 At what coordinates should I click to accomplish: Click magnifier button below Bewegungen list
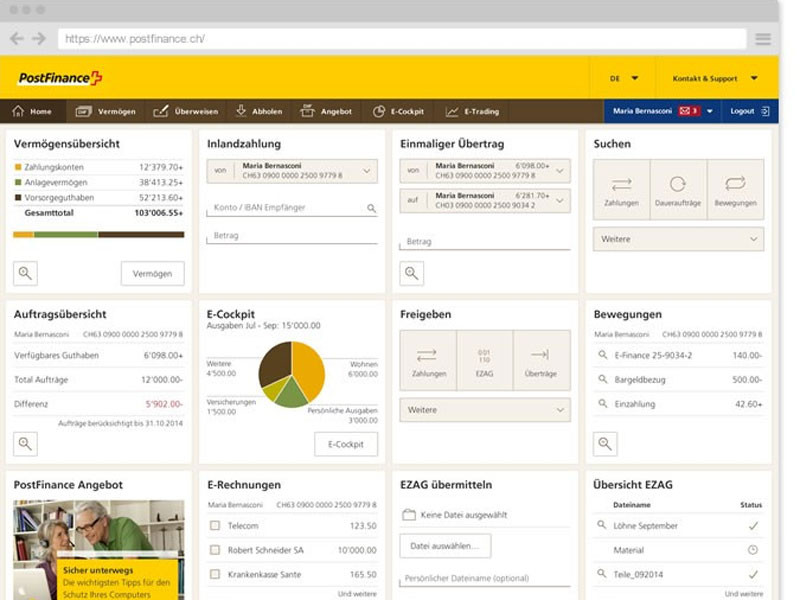(x=605, y=444)
